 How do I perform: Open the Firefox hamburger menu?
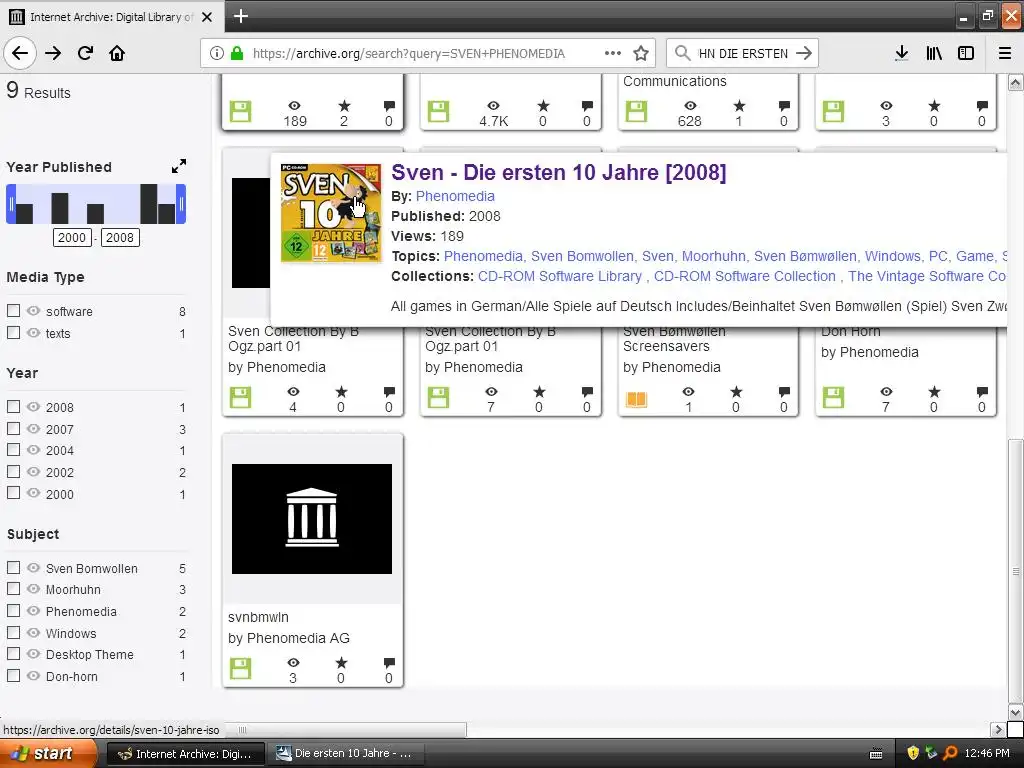(1004, 53)
